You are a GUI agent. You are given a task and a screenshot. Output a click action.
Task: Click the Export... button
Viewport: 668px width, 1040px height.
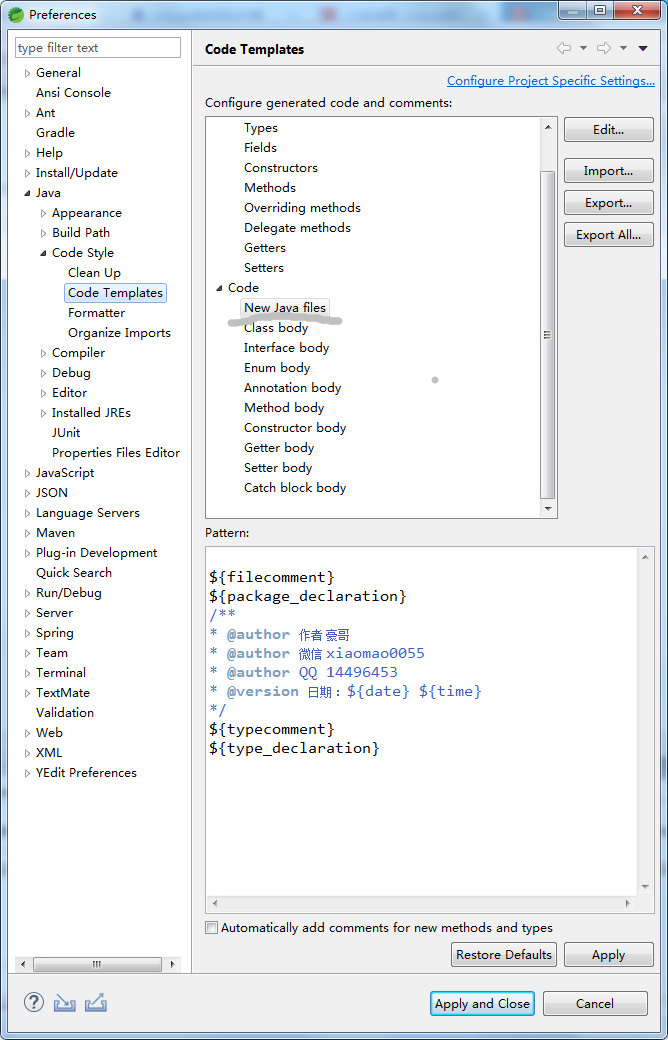click(608, 202)
